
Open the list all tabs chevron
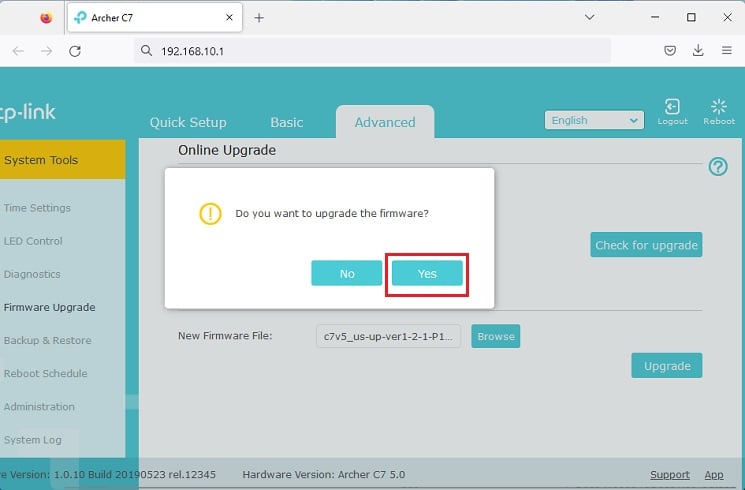click(590, 18)
